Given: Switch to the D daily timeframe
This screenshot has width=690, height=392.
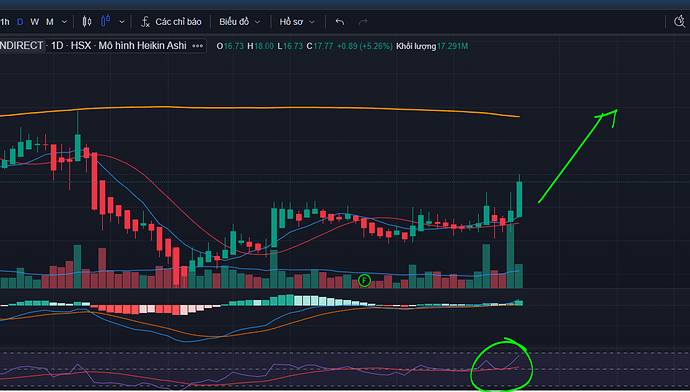Looking at the screenshot, I should pos(20,22).
